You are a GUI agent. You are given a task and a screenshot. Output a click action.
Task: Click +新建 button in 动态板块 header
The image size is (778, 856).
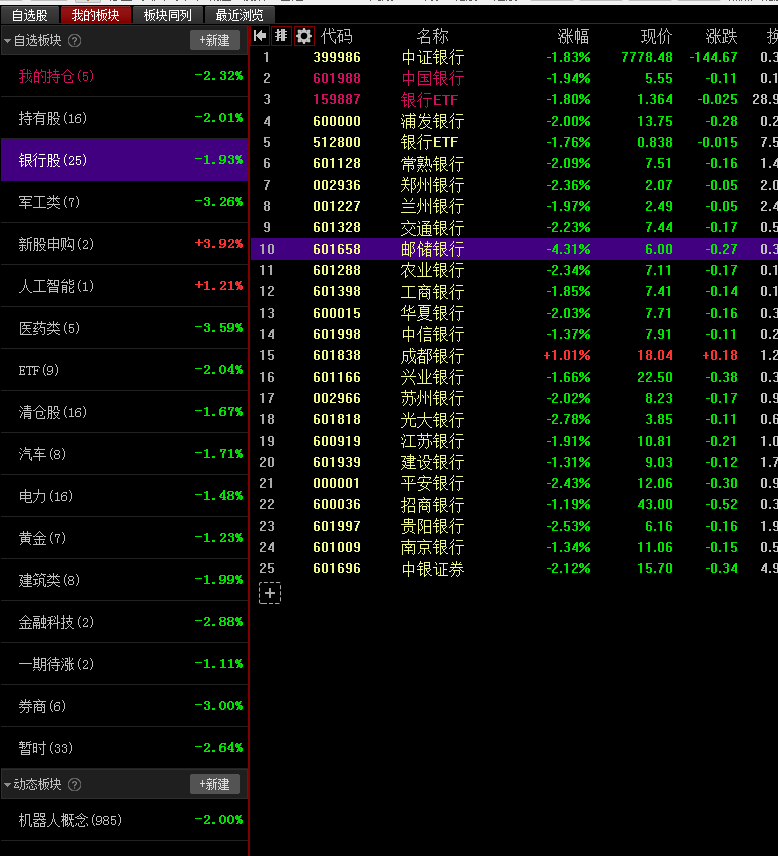point(215,784)
